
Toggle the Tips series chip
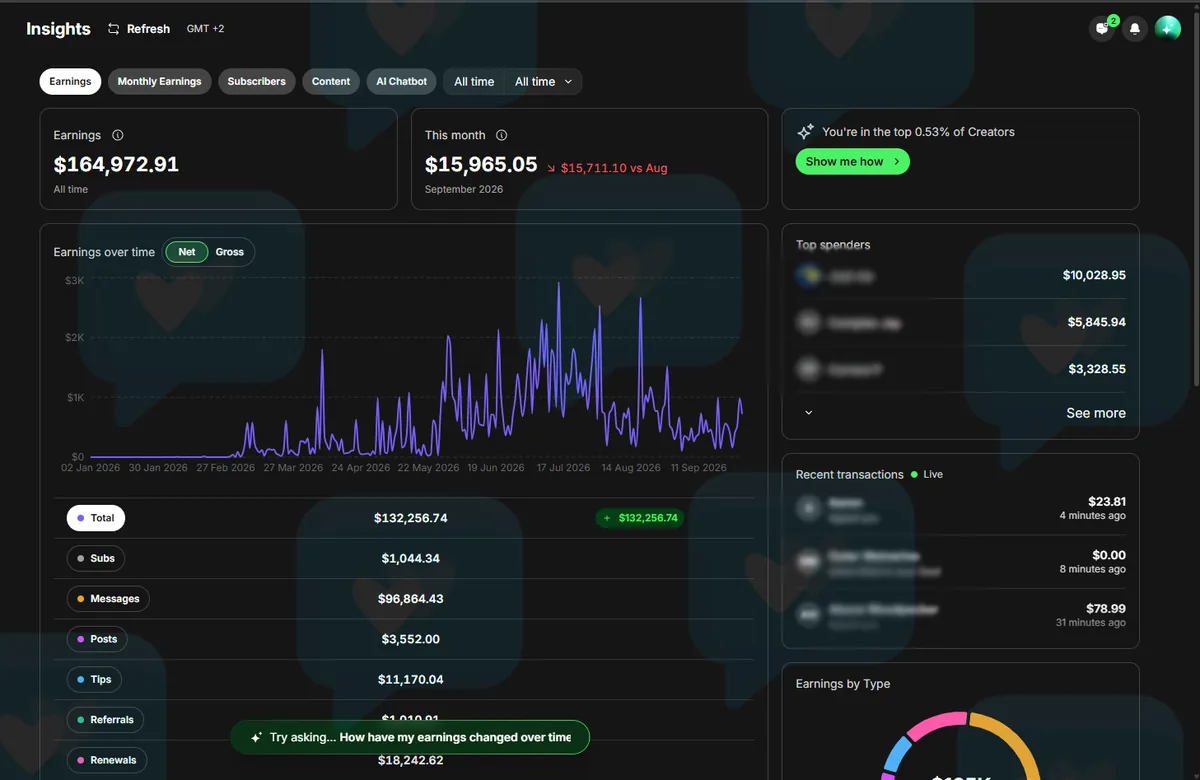pos(94,679)
